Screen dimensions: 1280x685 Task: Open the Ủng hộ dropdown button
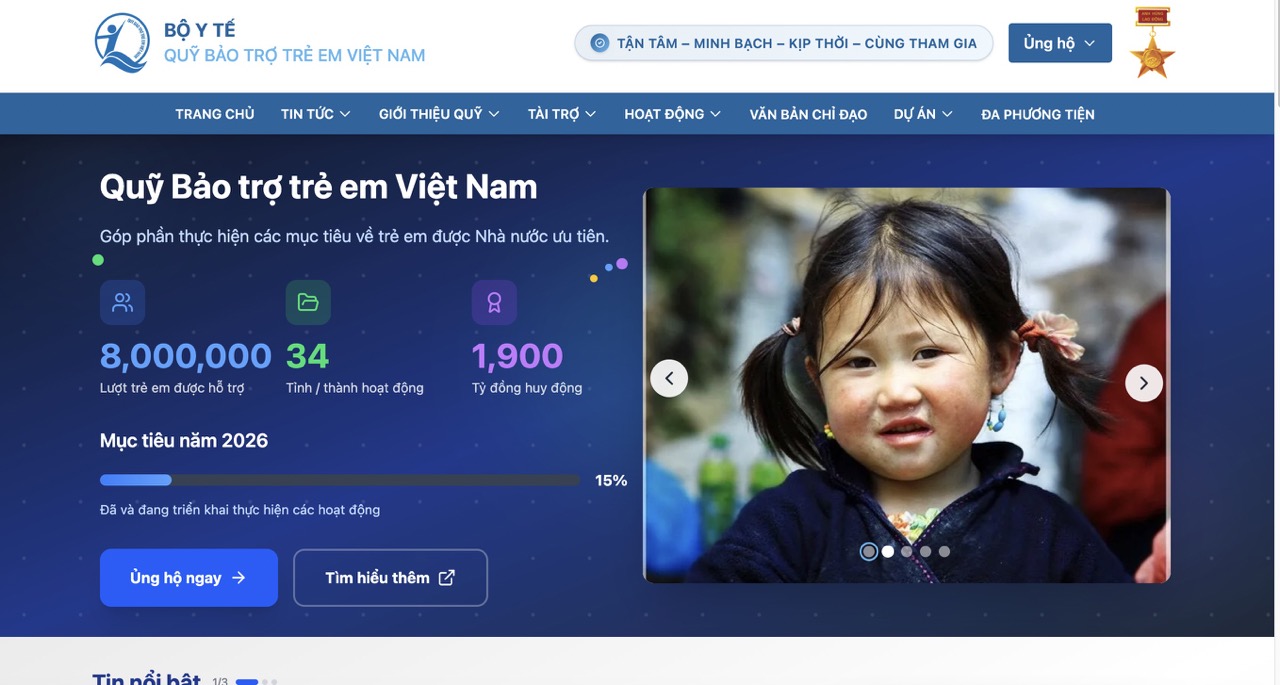[x=1060, y=43]
